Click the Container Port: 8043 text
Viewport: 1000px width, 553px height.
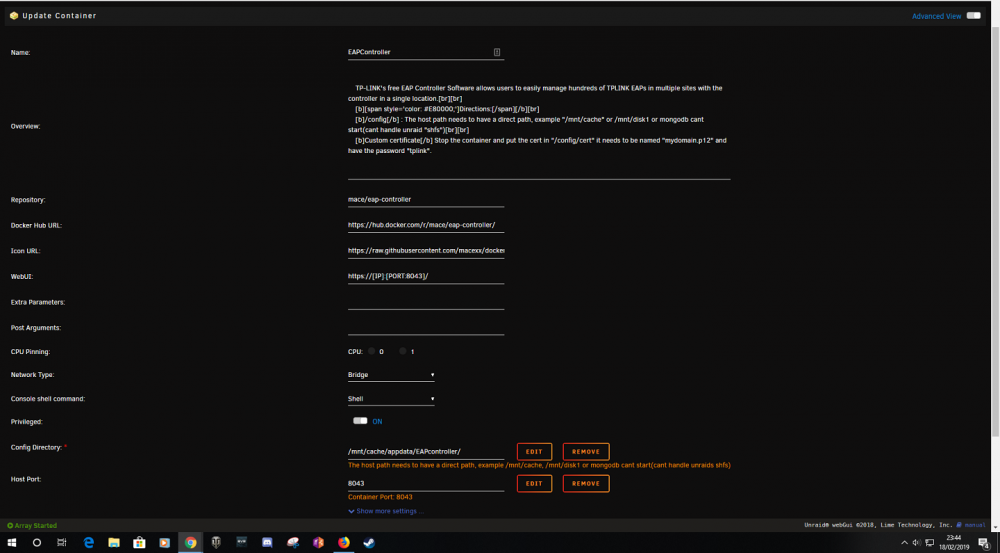[x=380, y=497]
